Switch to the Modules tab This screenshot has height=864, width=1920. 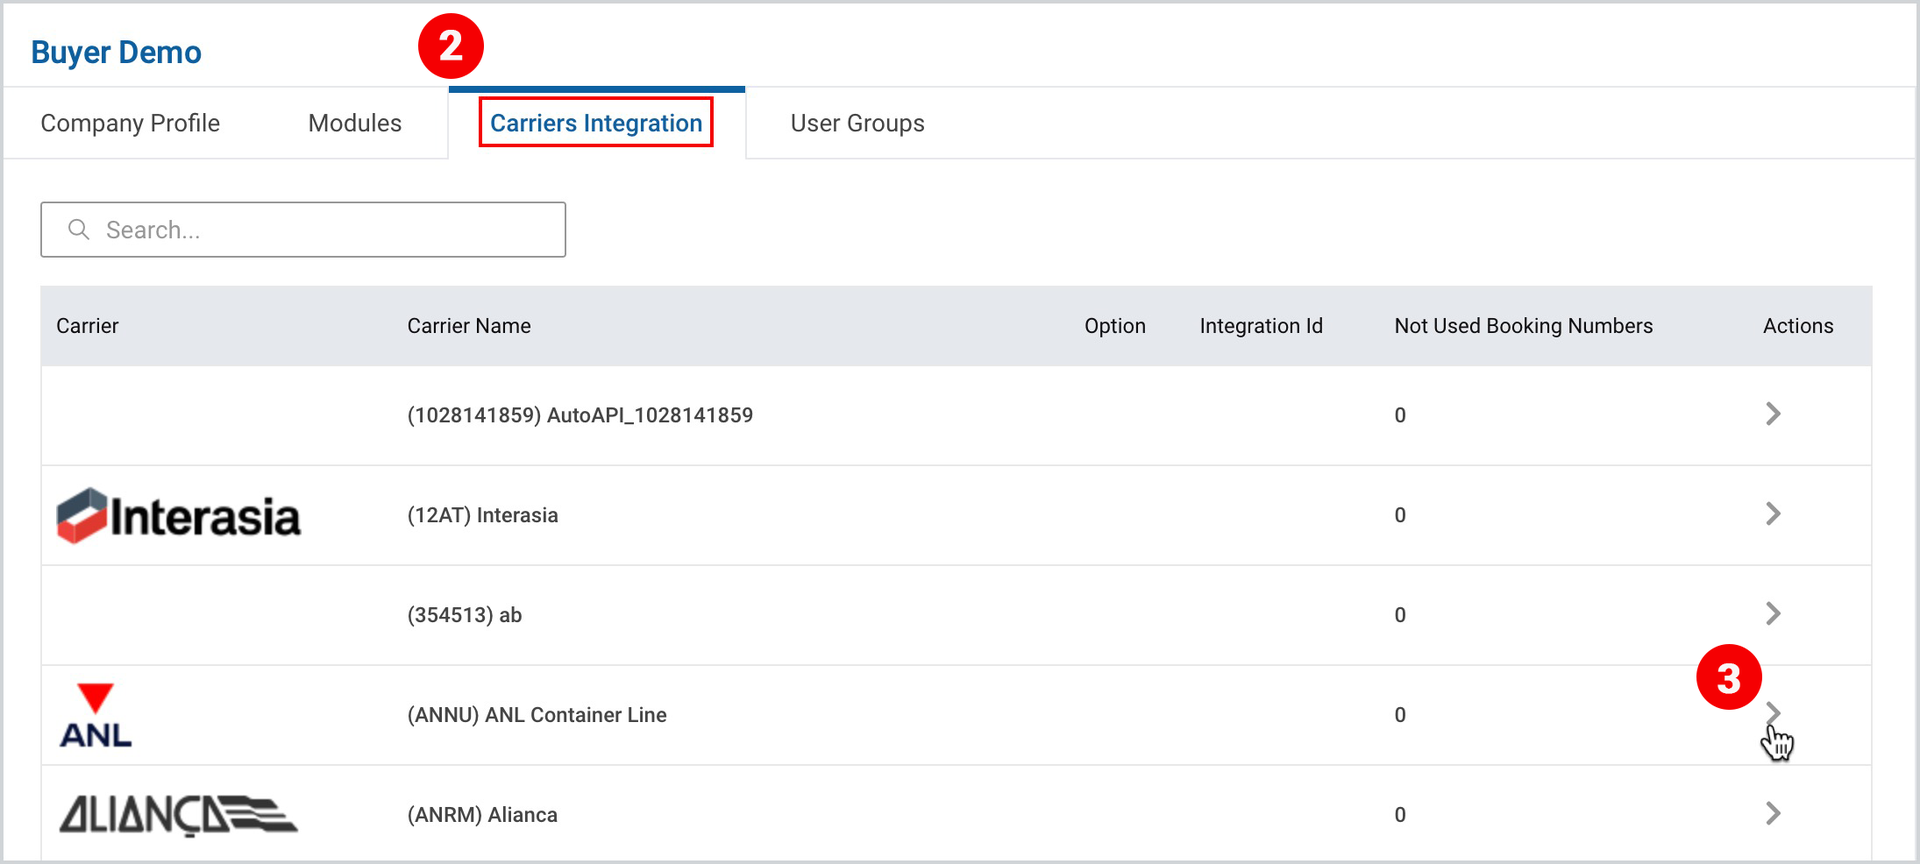355,123
